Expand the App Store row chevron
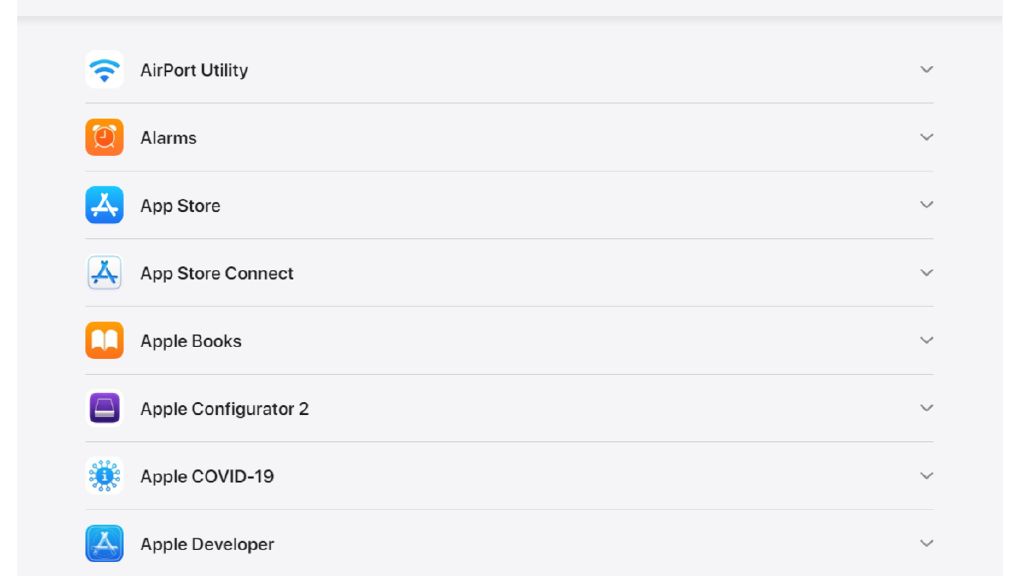The image size is (1024, 576). (926, 205)
